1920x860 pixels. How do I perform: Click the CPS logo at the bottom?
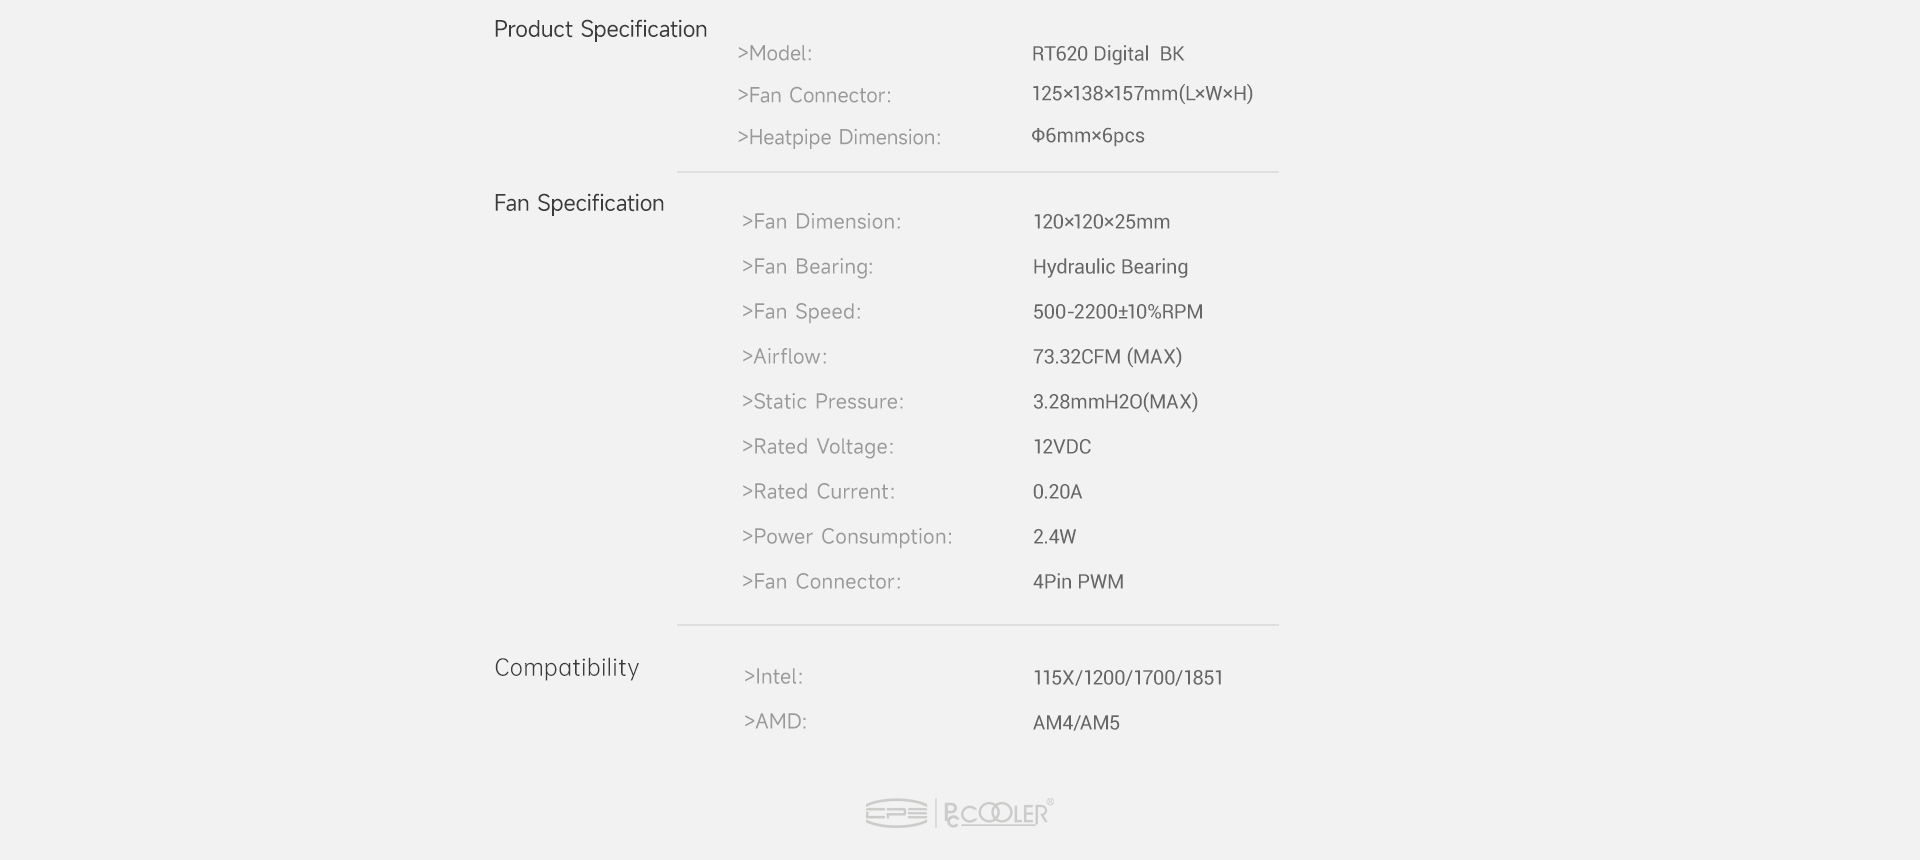896,814
